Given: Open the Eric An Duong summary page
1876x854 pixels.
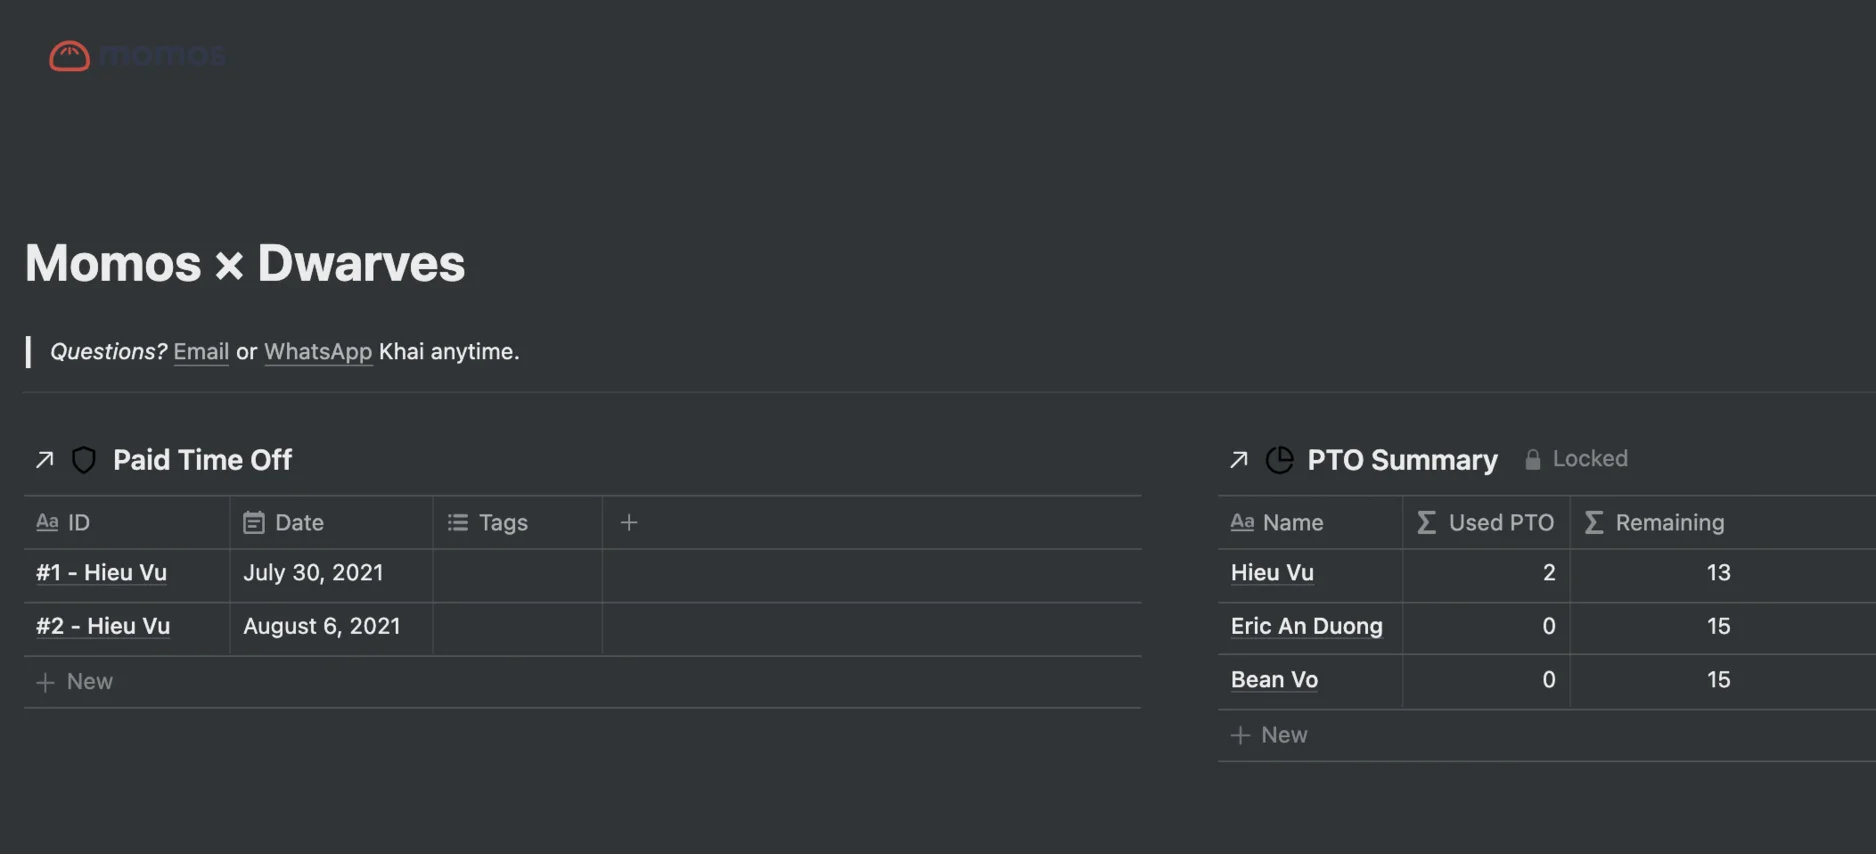Looking at the screenshot, I should point(1306,626).
